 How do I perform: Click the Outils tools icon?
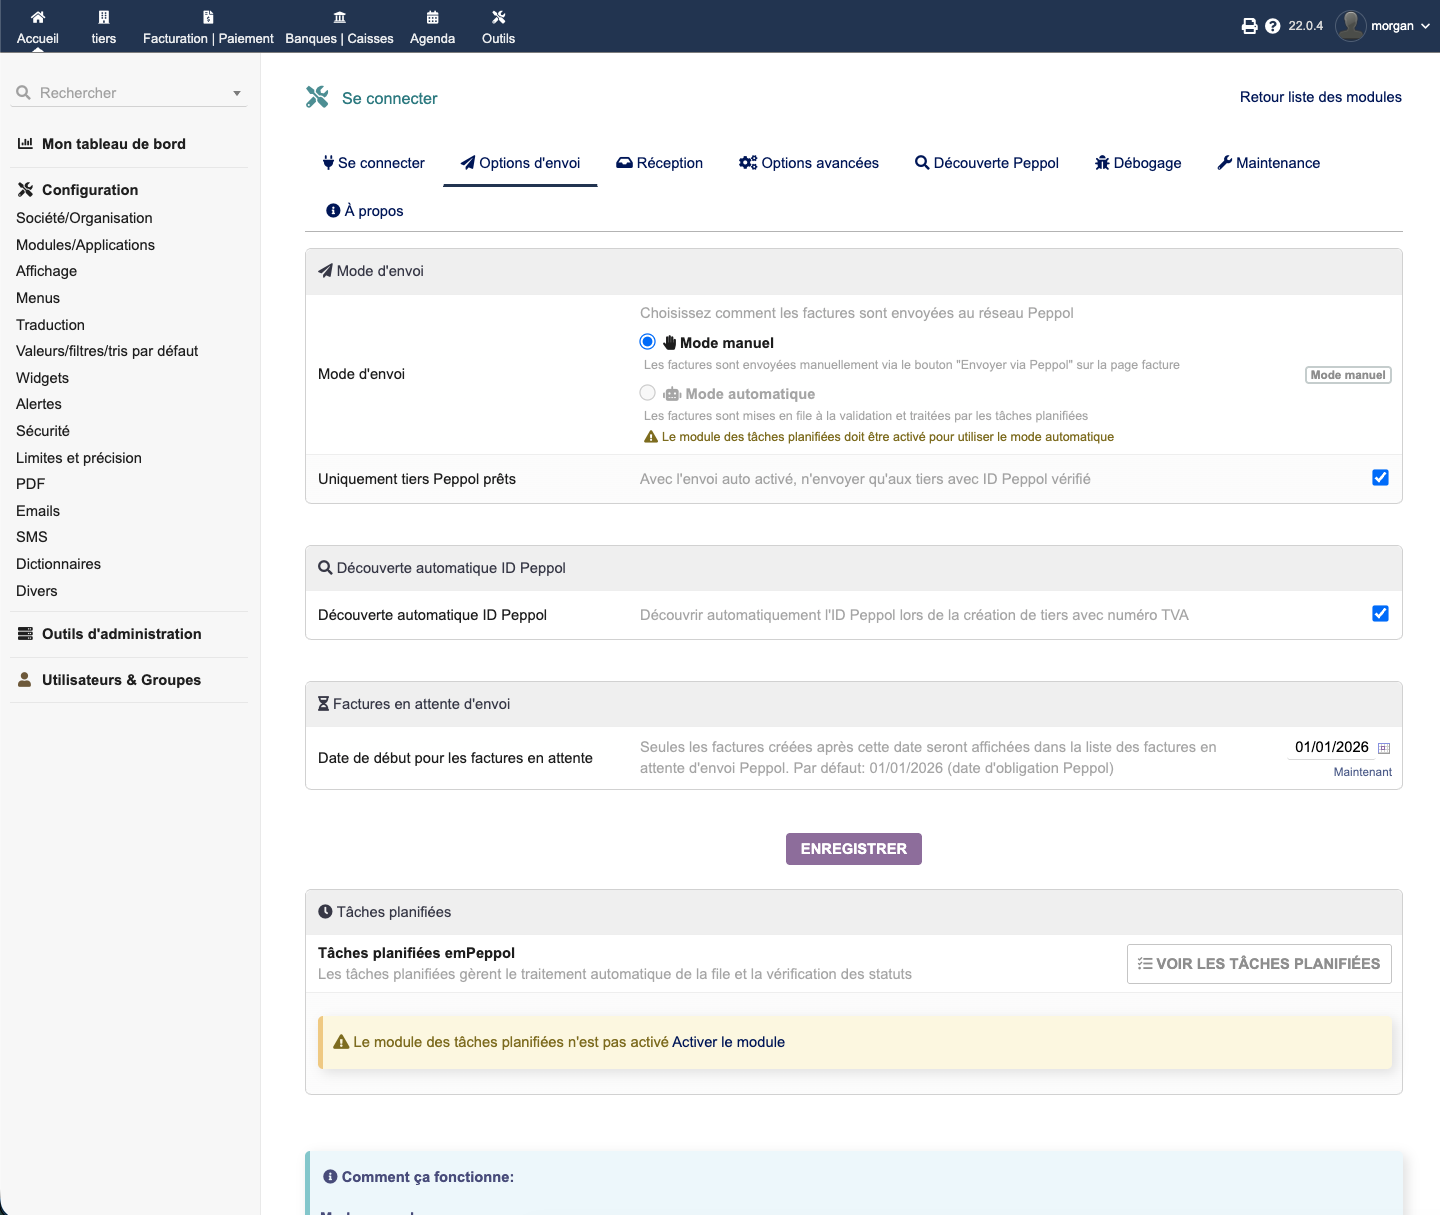click(498, 17)
